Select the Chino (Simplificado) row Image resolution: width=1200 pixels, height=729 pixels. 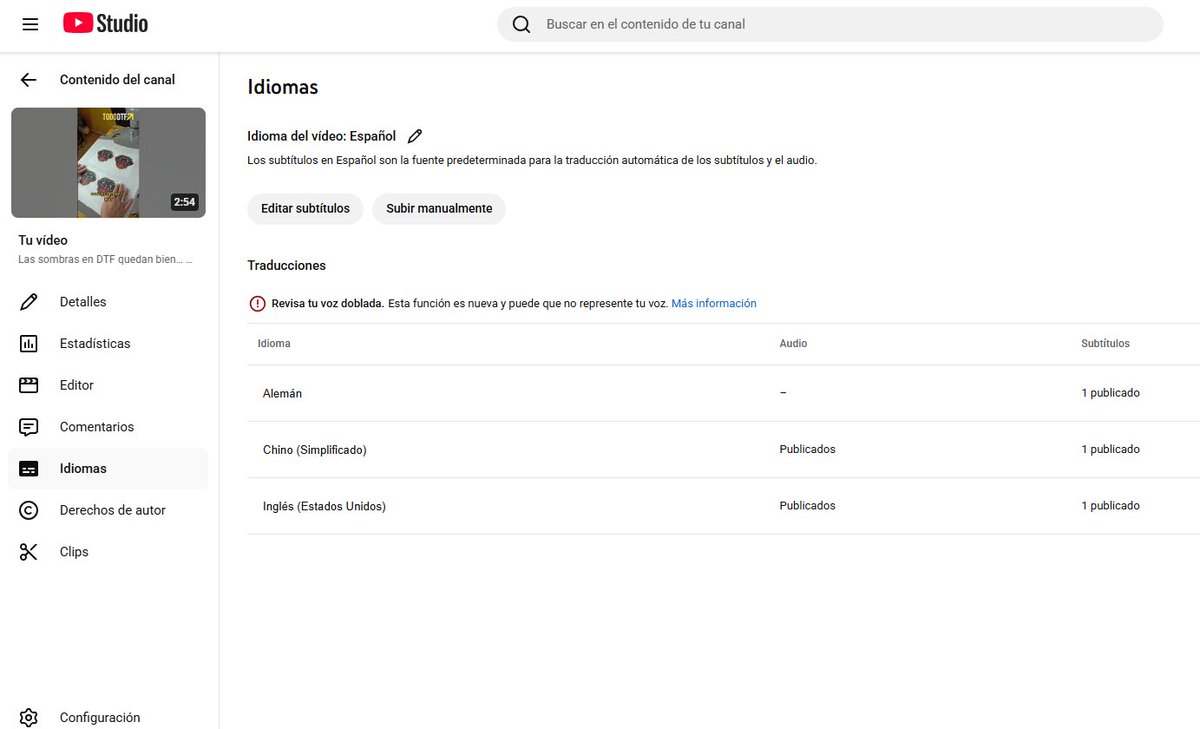pos(723,450)
